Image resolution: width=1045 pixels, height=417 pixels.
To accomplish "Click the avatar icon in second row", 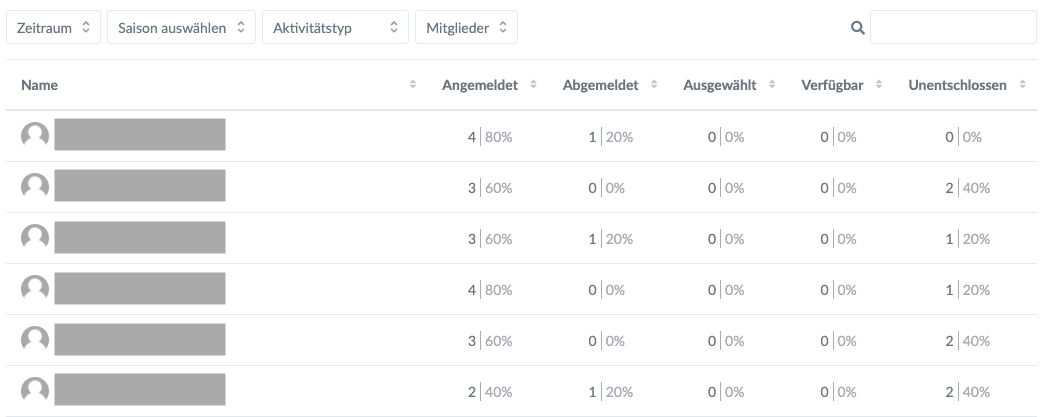I will coord(35,187).
